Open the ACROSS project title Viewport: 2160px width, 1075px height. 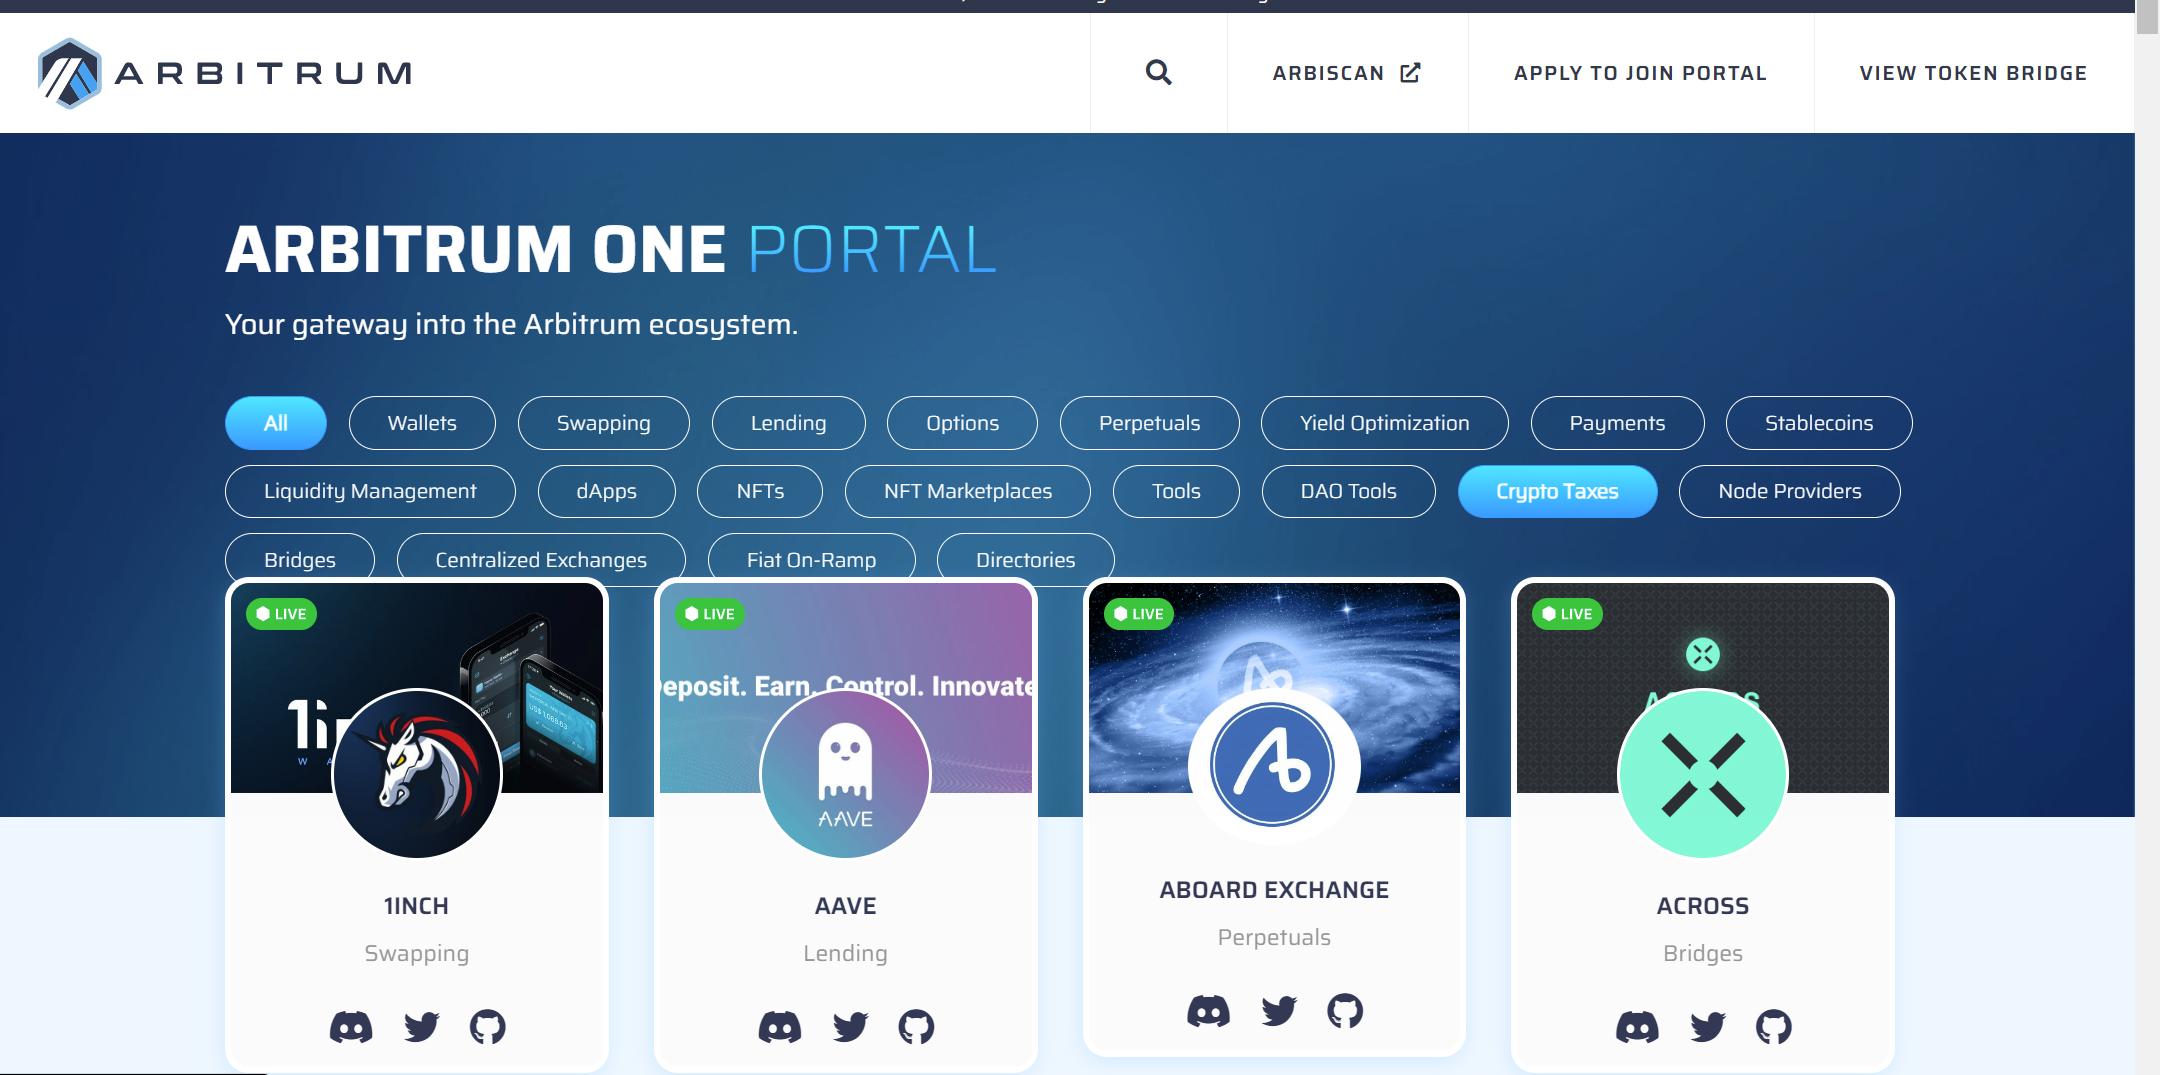tap(1703, 906)
